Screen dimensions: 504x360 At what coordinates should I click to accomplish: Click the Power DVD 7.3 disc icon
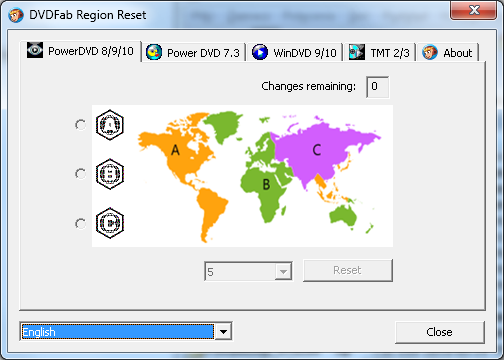(x=154, y=52)
